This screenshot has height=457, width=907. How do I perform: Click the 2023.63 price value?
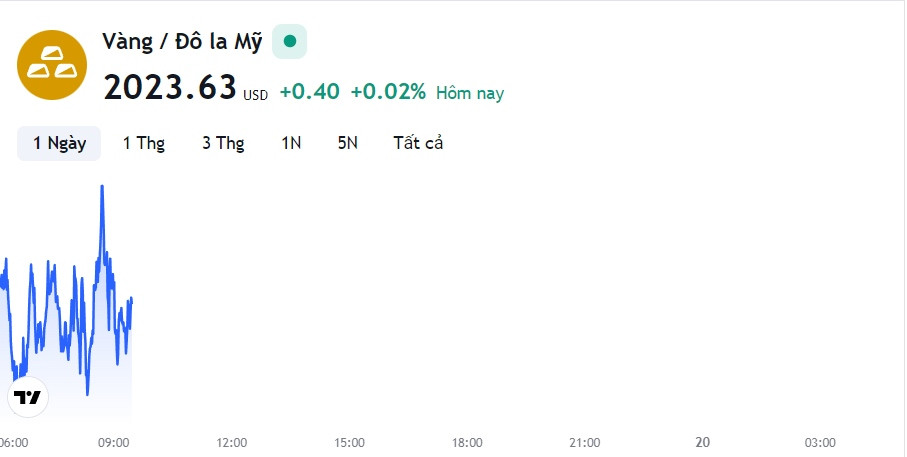click(170, 88)
